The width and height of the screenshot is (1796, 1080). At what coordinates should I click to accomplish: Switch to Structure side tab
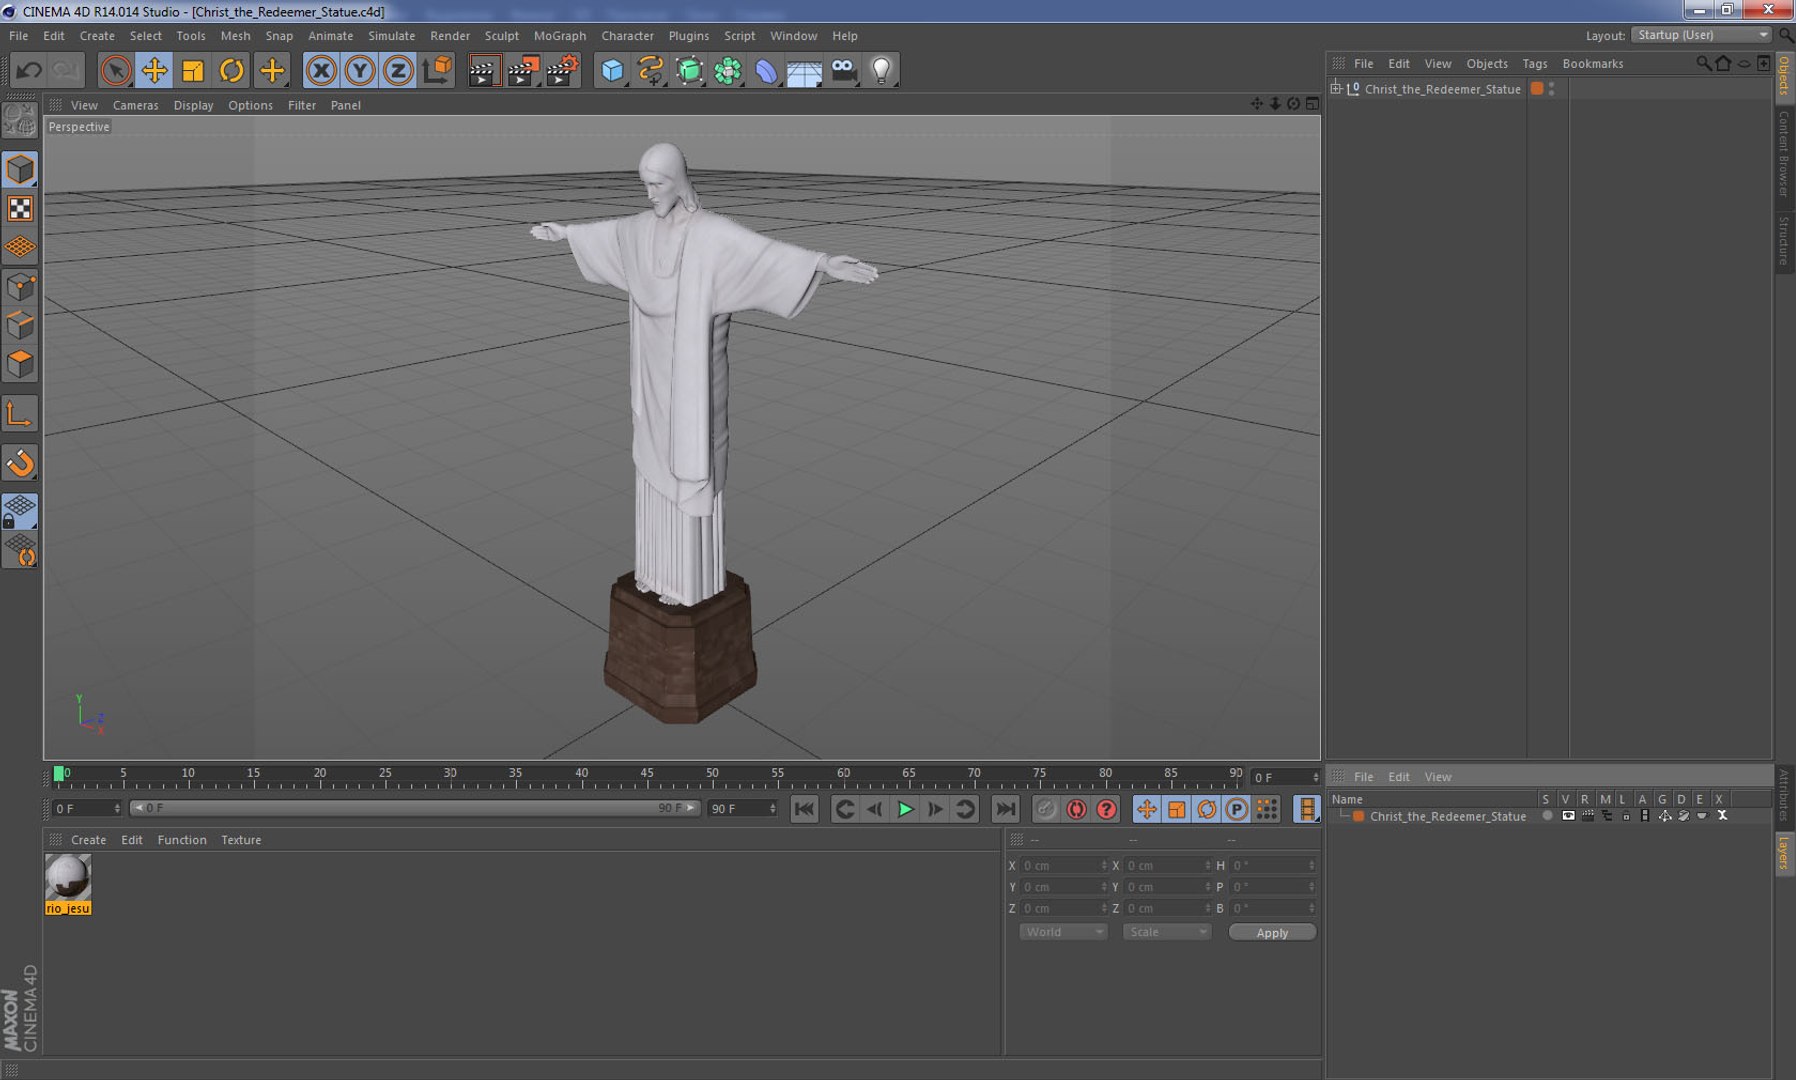click(1785, 240)
